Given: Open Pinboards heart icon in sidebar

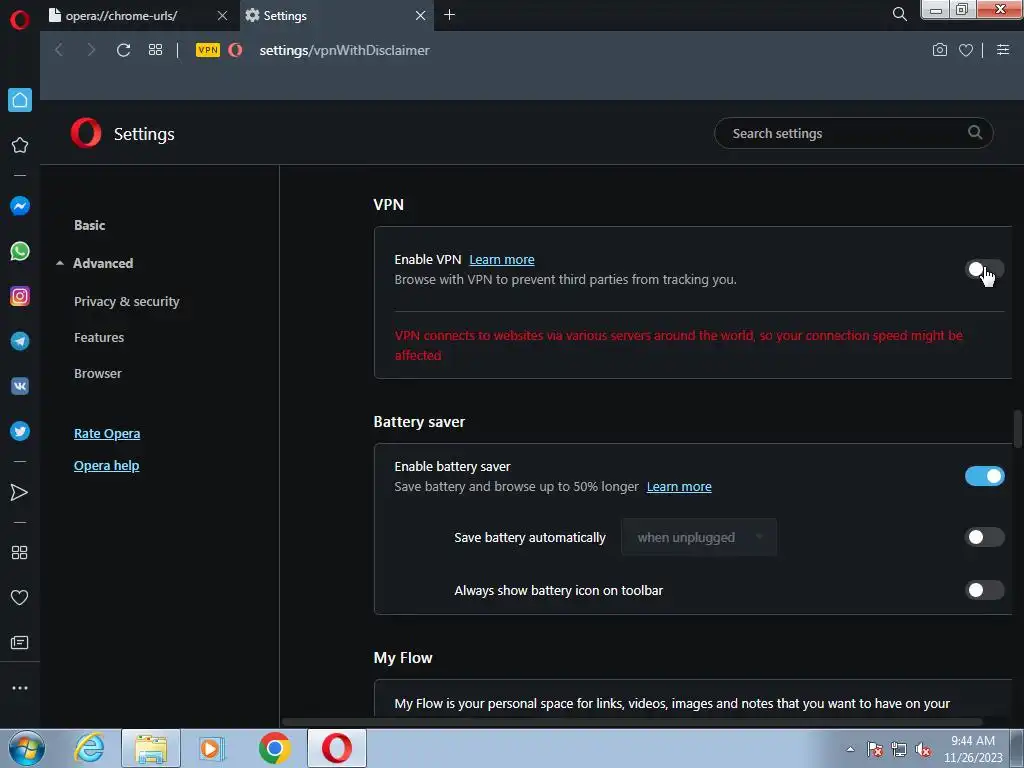Looking at the screenshot, I should click(x=20, y=598).
